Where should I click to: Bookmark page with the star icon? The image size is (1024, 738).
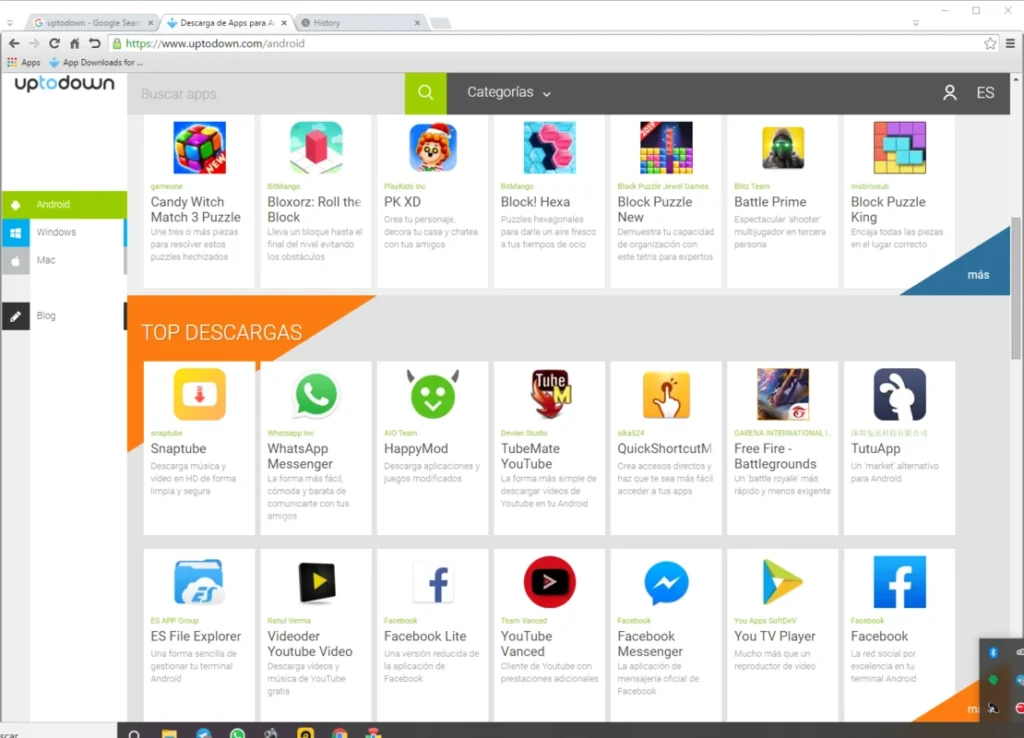(990, 44)
